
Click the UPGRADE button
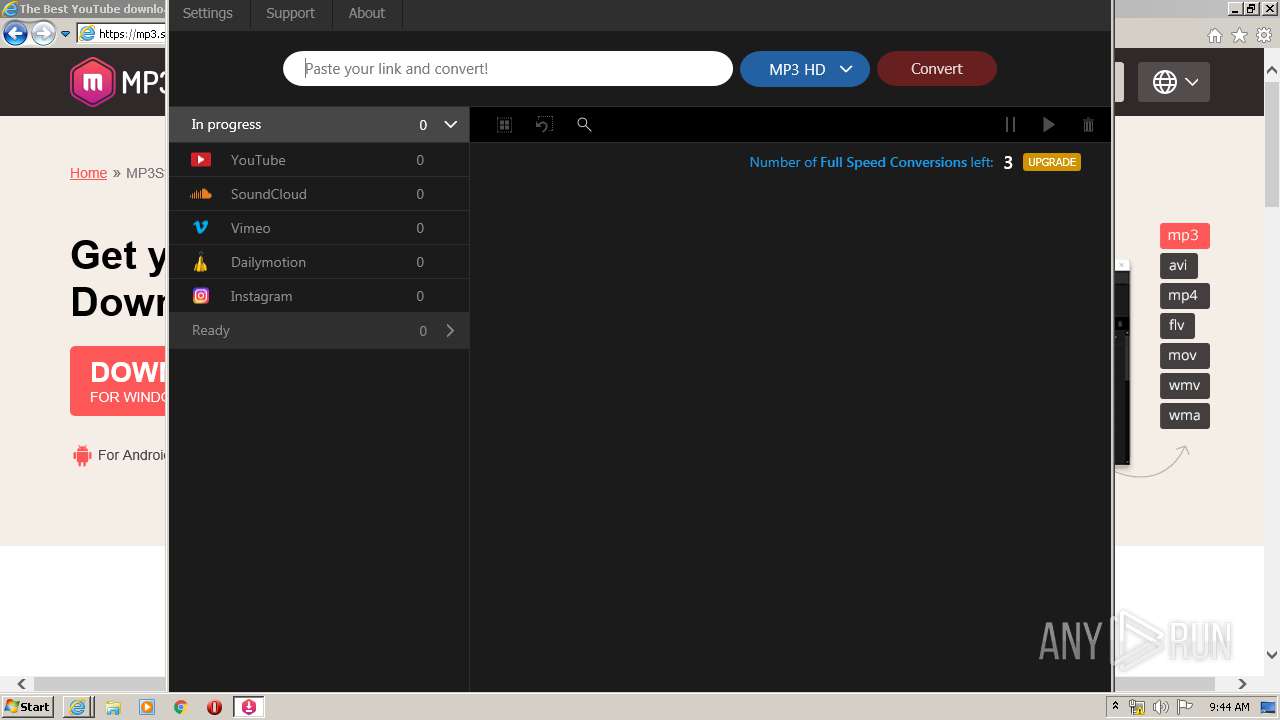coord(1052,162)
